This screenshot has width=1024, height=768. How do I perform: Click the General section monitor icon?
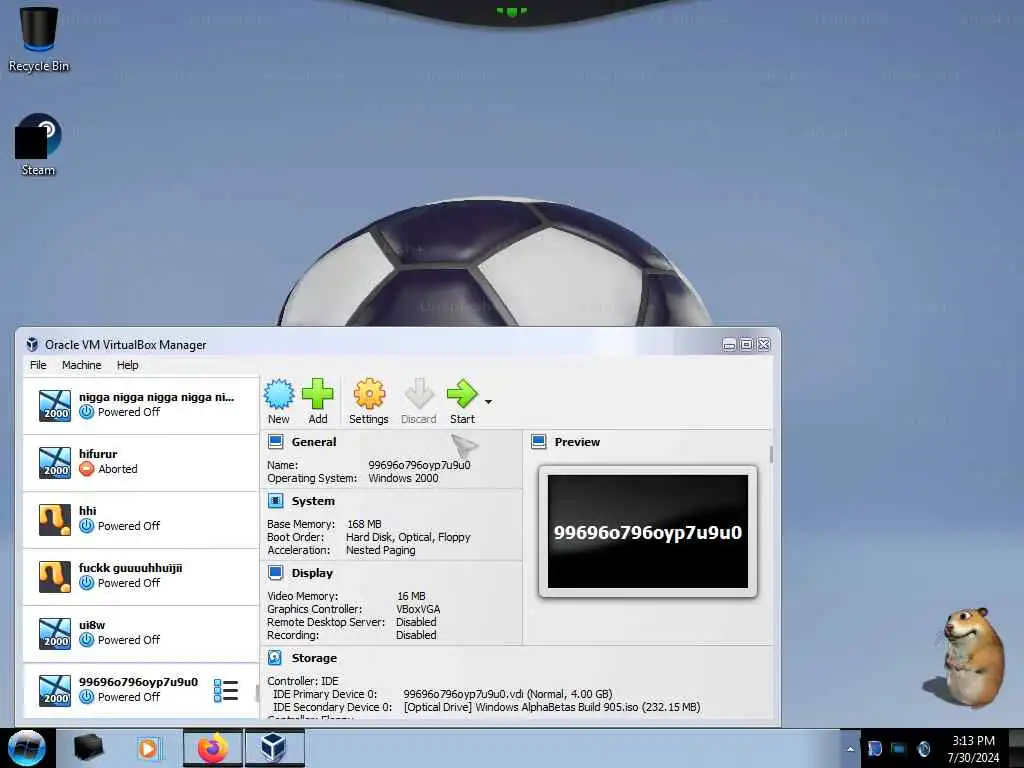click(276, 442)
